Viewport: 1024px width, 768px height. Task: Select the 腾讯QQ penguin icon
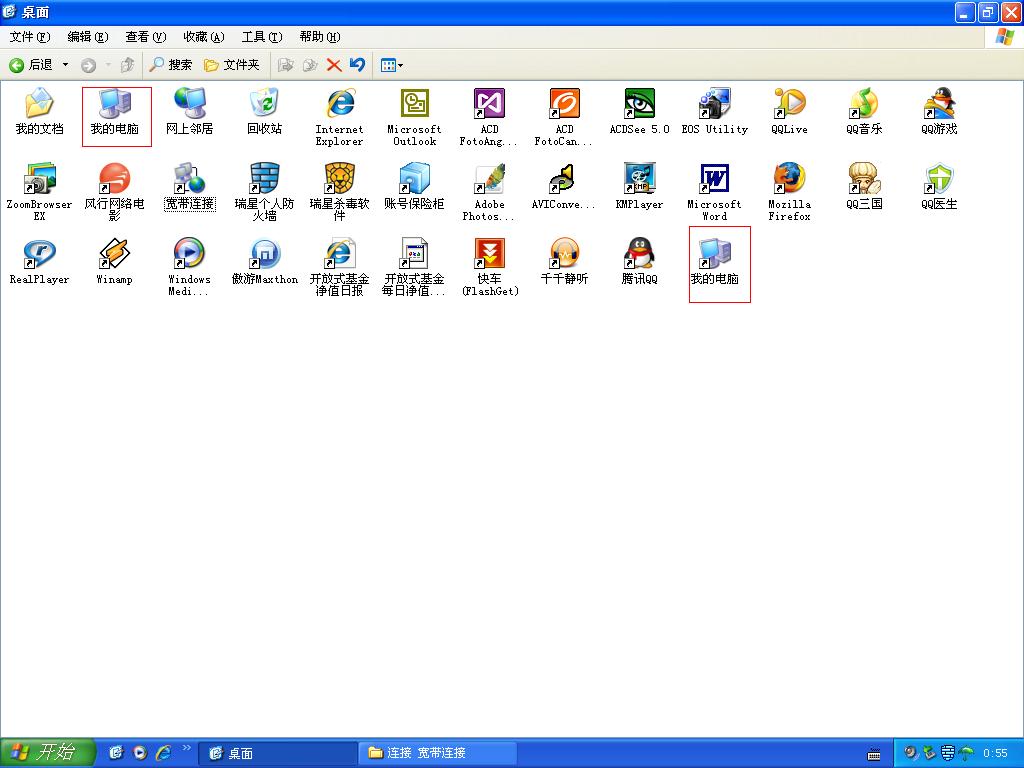point(639,255)
